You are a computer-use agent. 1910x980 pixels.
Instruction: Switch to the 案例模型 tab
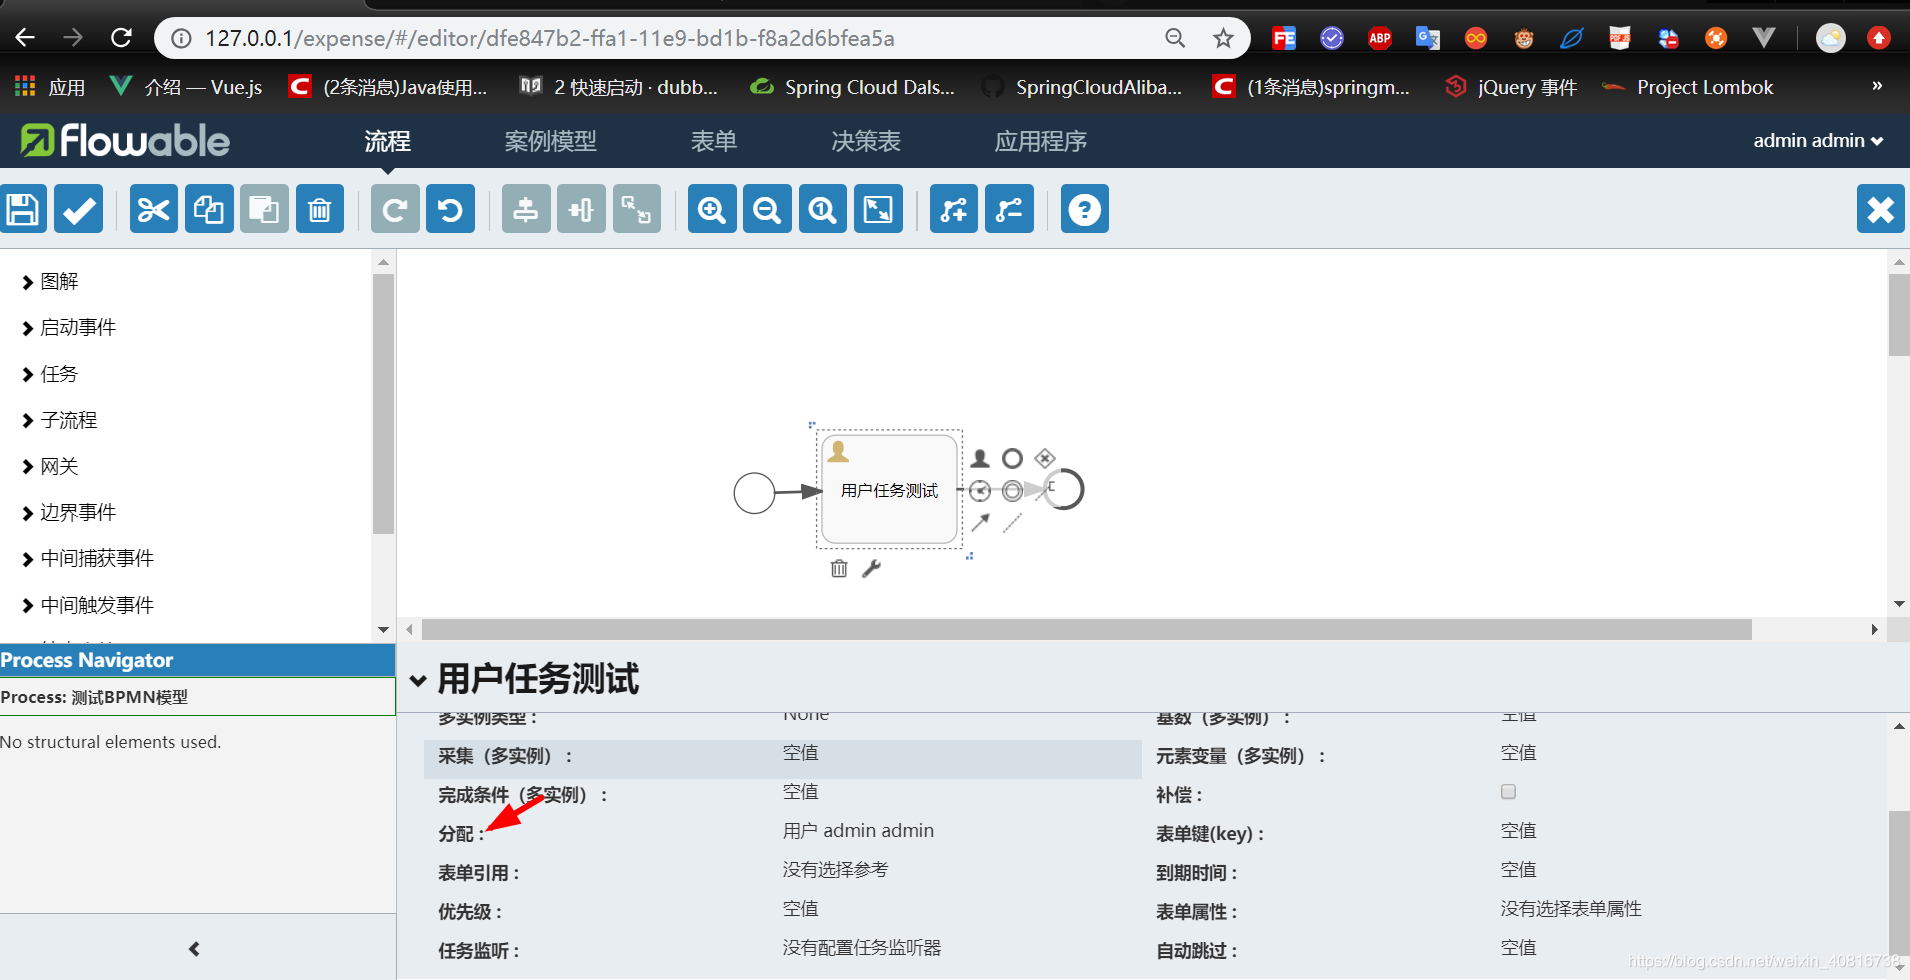(x=550, y=140)
